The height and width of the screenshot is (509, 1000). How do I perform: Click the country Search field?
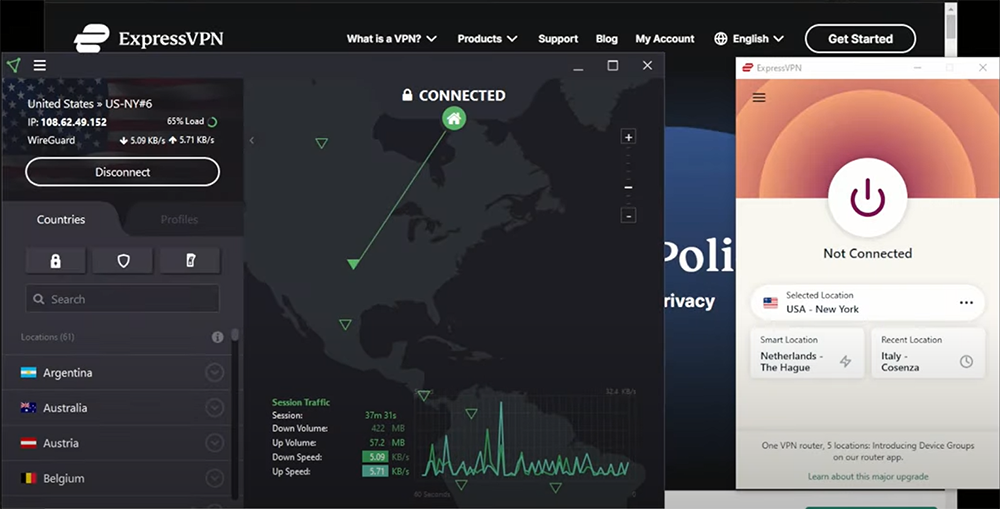[122, 299]
